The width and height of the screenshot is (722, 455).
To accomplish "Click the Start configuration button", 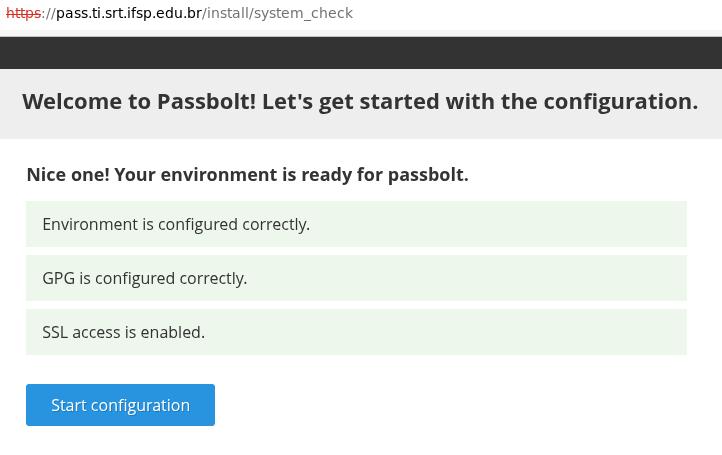I will [120, 405].
